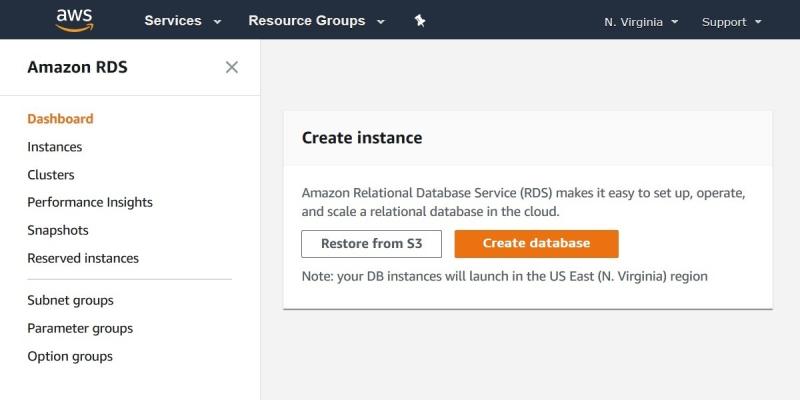Go to Parameter groups

pos(80,328)
